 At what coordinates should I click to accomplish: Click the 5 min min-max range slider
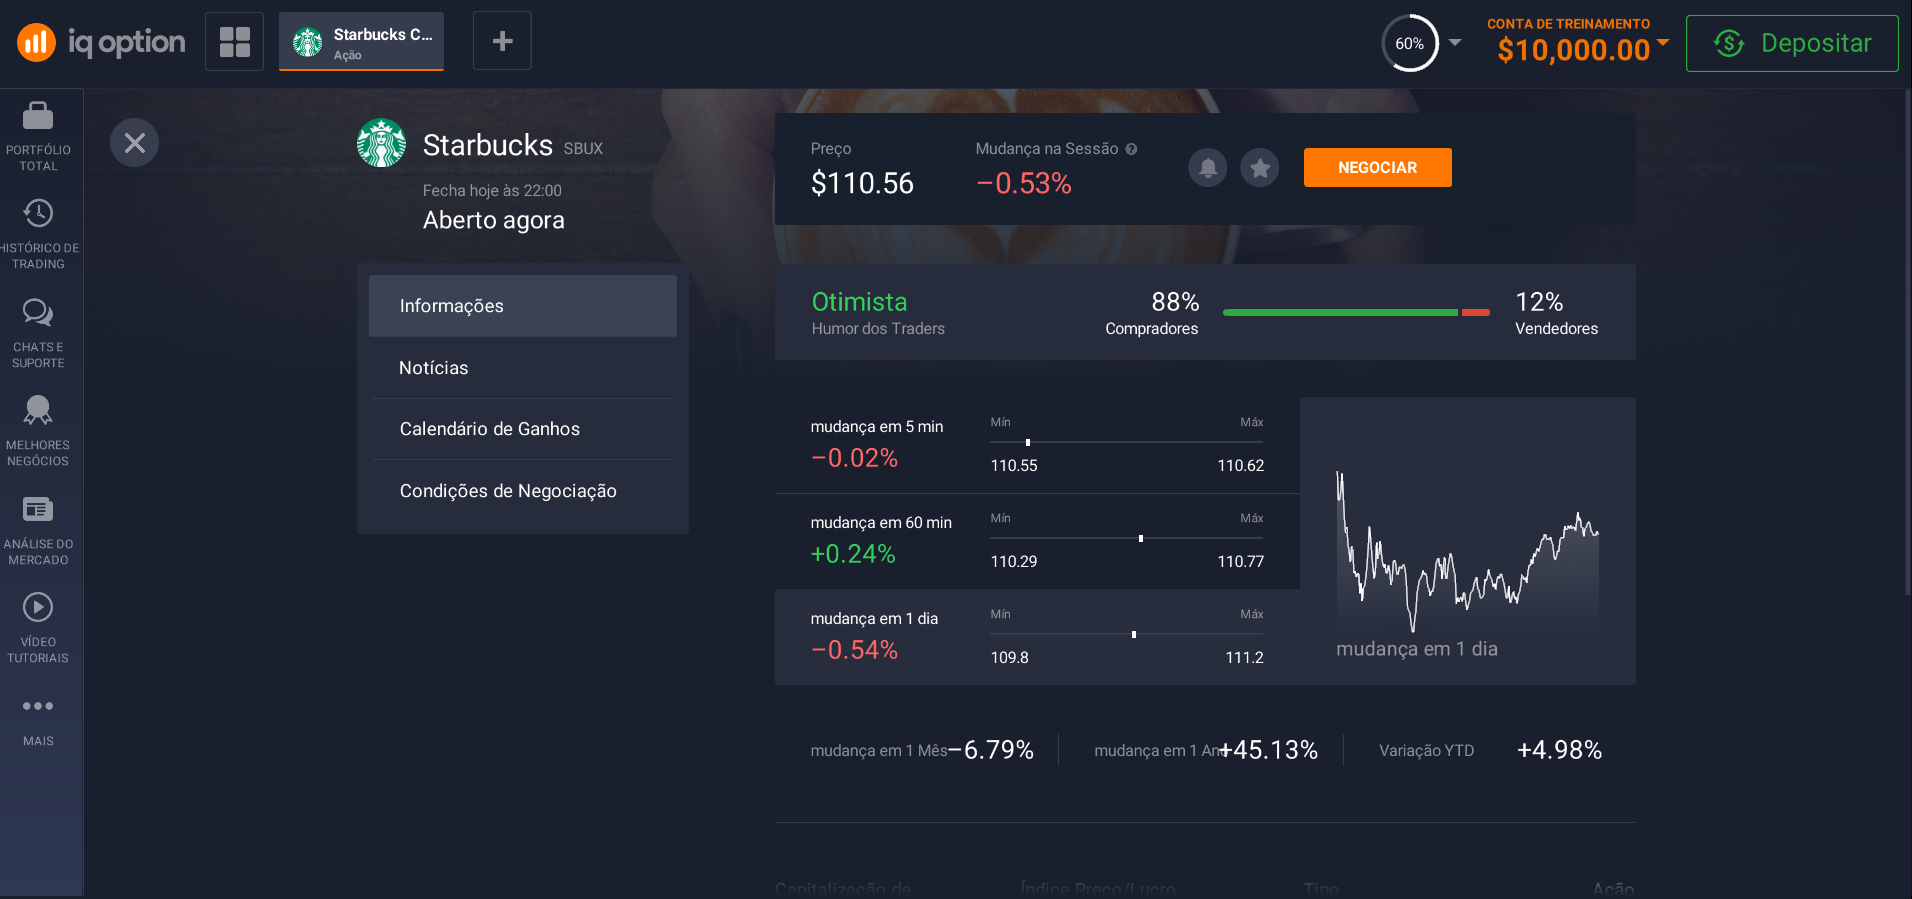click(x=1127, y=442)
